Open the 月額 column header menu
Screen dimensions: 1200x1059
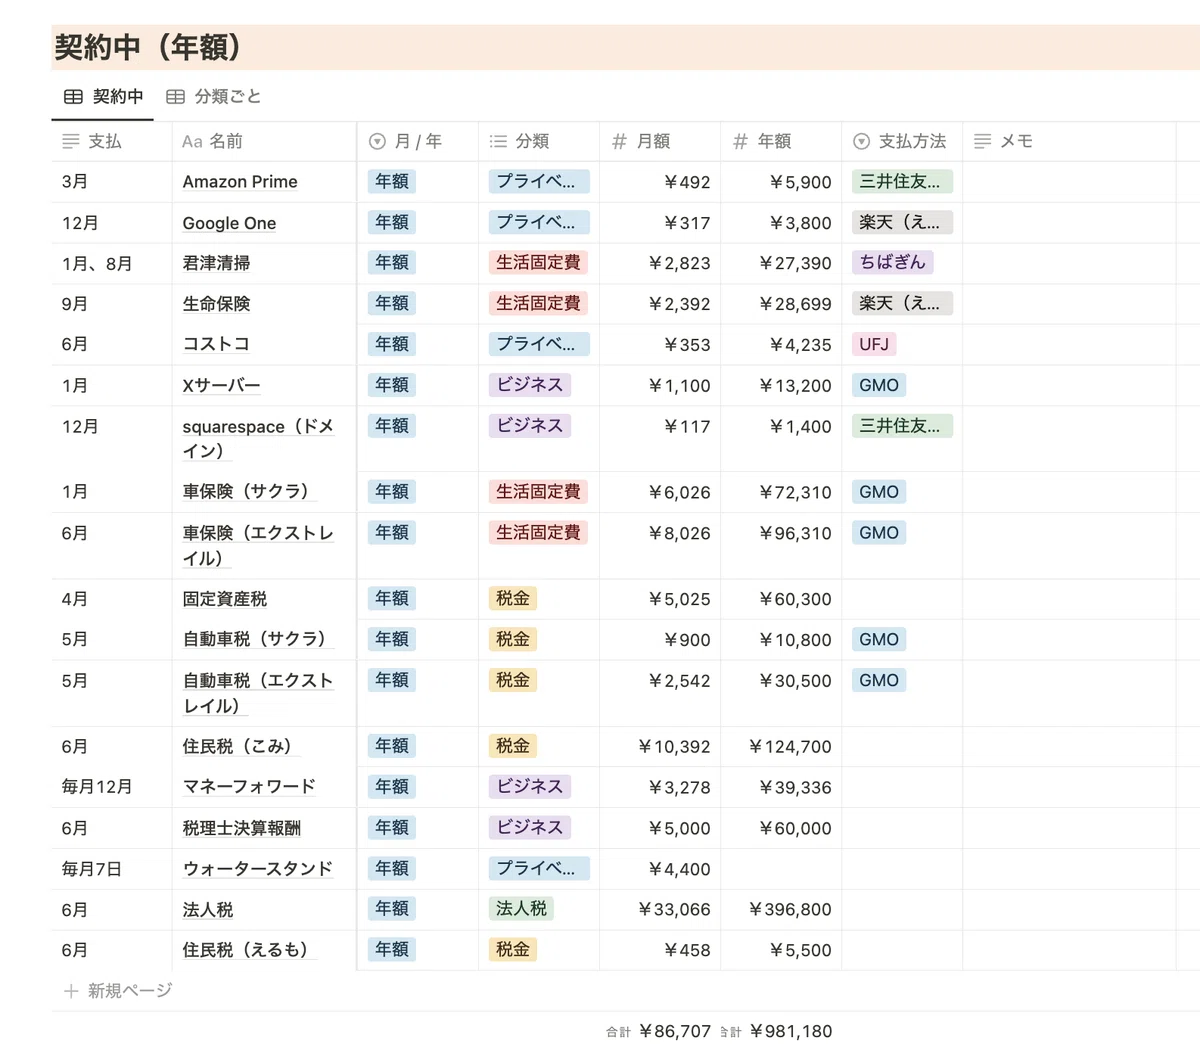pyautogui.click(x=660, y=142)
